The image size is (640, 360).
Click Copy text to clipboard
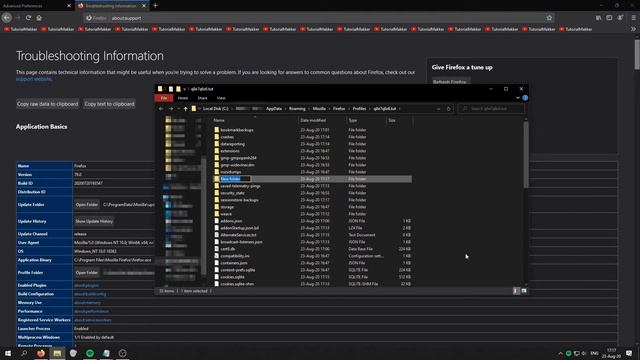(x=109, y=104)
